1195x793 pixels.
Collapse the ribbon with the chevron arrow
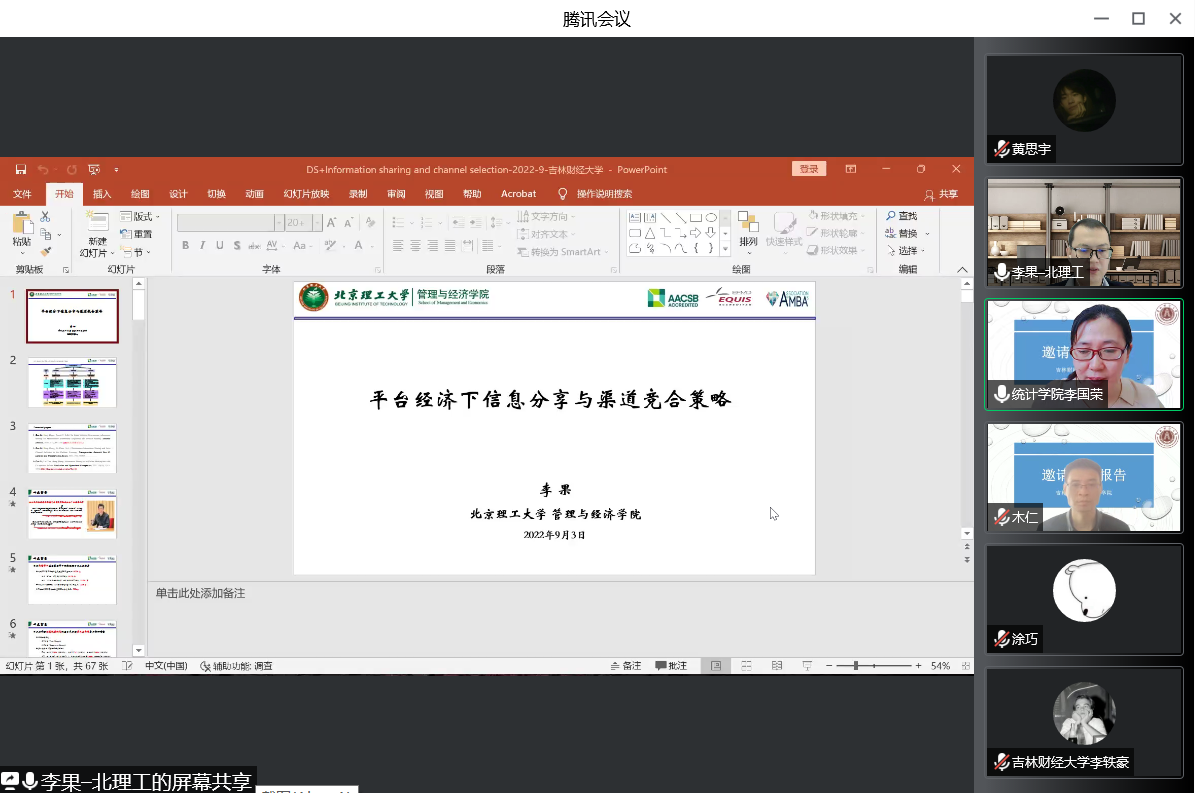coord(962,270)
